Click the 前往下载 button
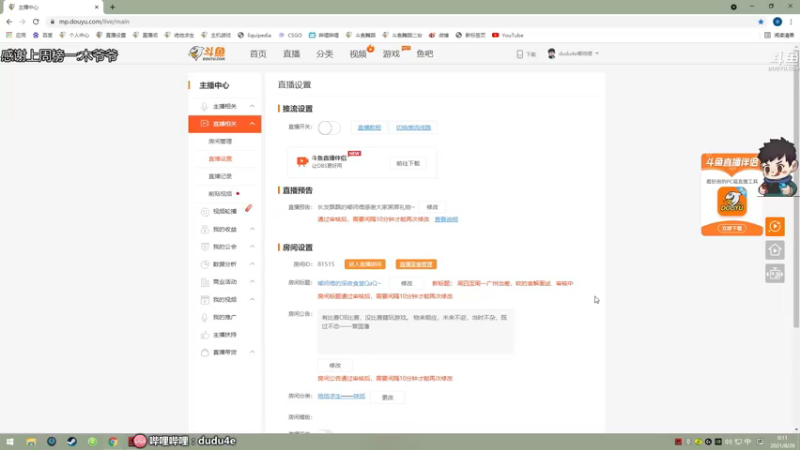The image size is (800, 450). point(408,163)
